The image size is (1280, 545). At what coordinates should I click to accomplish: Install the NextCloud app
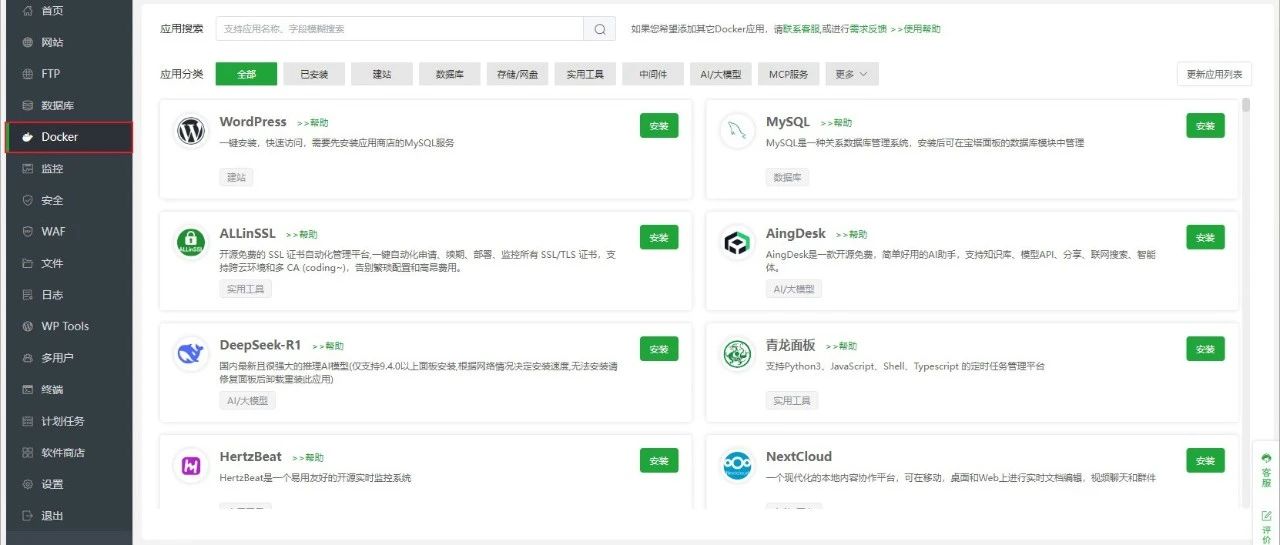1205,460
